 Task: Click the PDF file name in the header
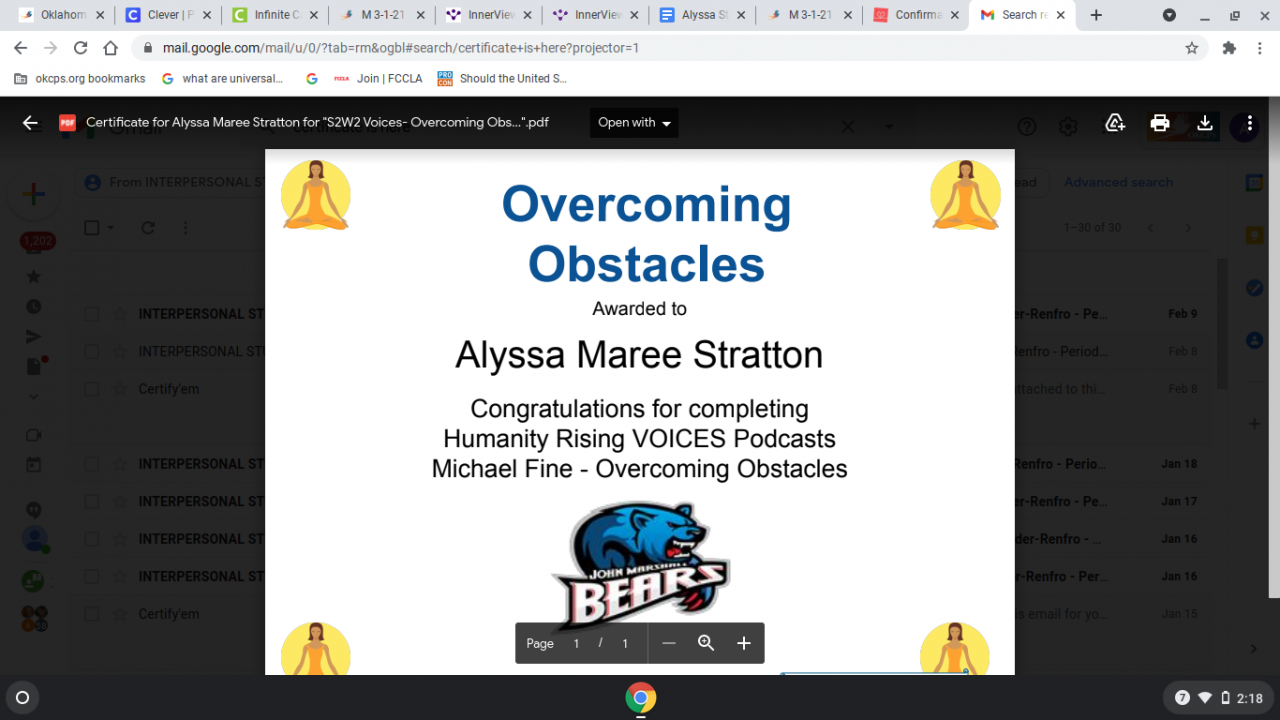(x=317, y=123)
